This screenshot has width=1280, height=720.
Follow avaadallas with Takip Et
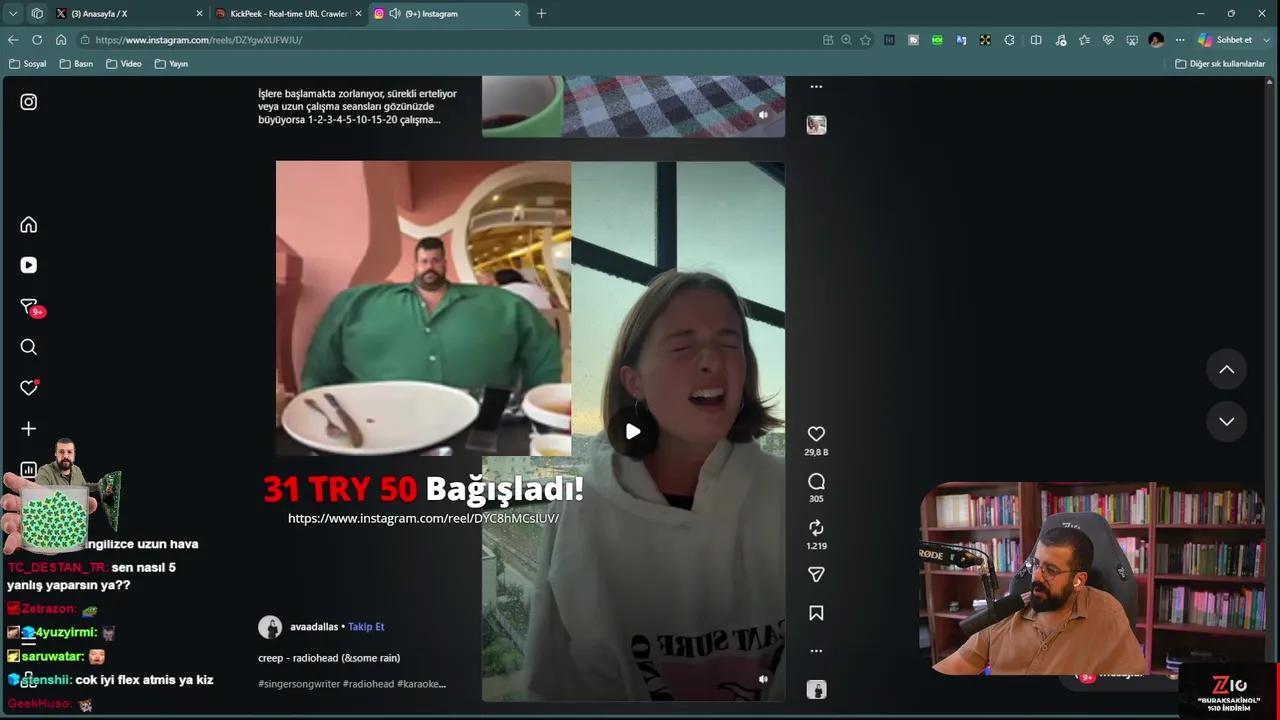[366, 627]
